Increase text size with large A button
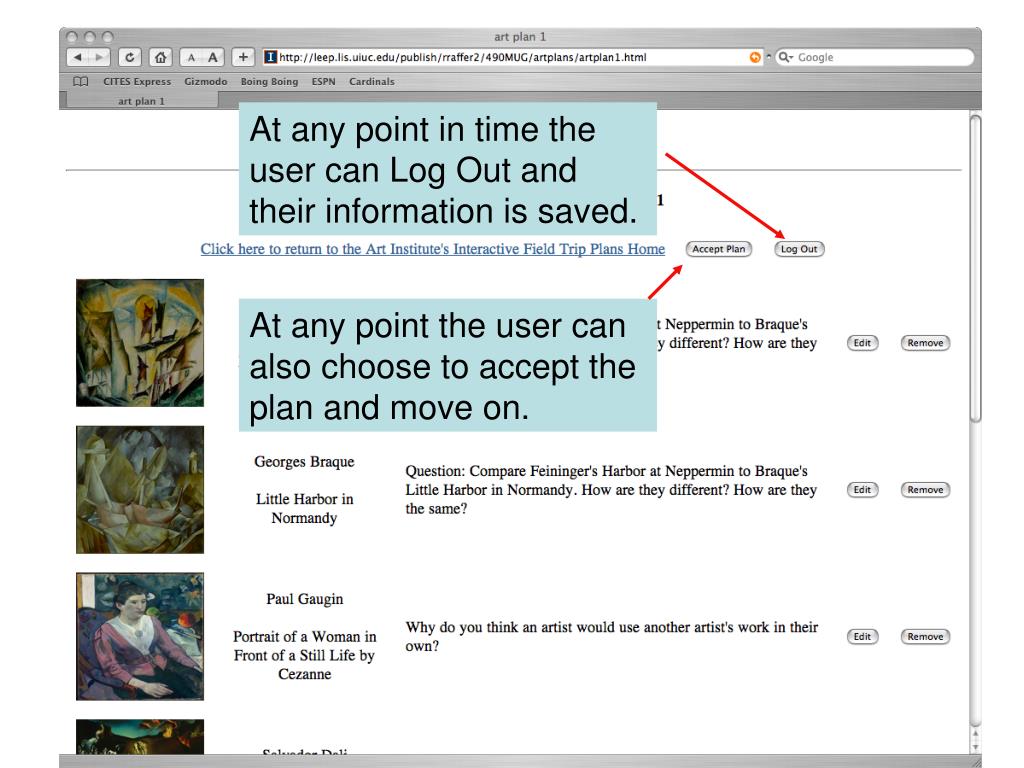This screenshot has width=1024, height=768. (213, 57)
